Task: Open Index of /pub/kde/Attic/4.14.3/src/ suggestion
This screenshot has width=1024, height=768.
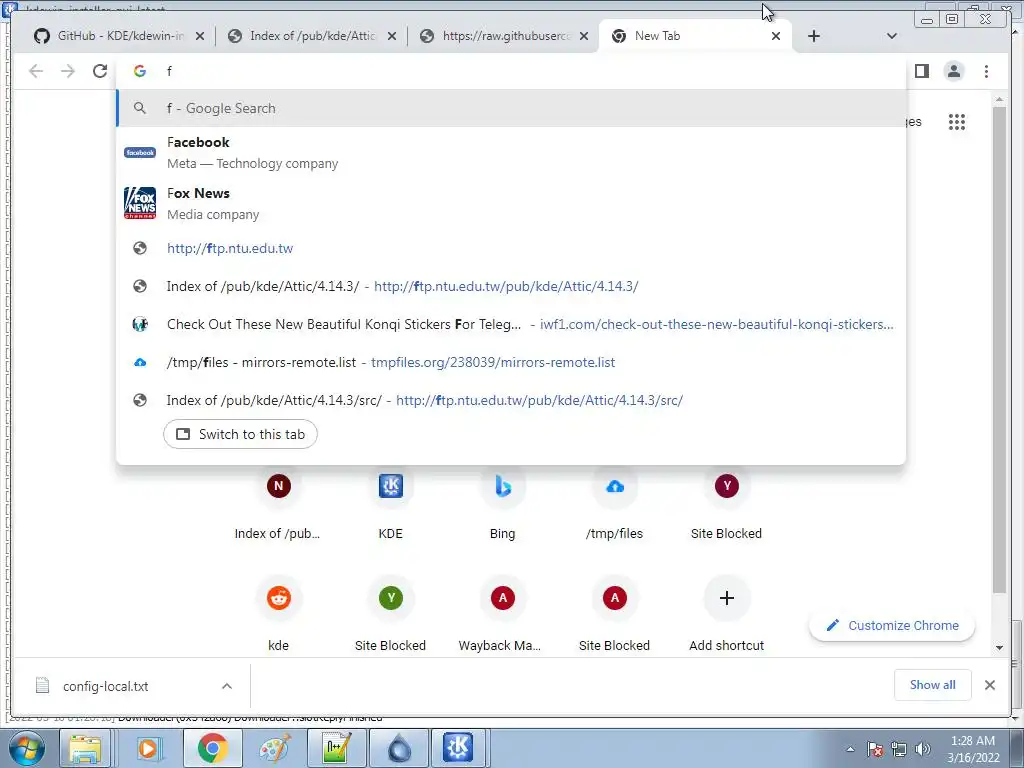Action: [x=511, y=400]
